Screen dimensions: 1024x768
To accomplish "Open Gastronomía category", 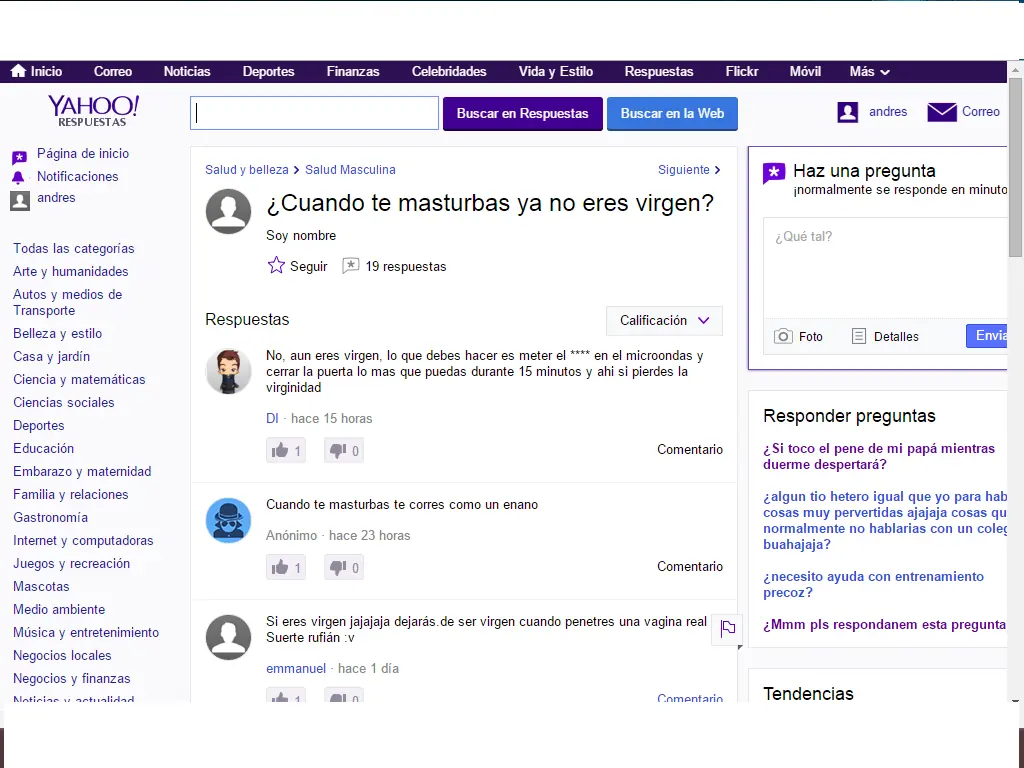I will (50, 518).
